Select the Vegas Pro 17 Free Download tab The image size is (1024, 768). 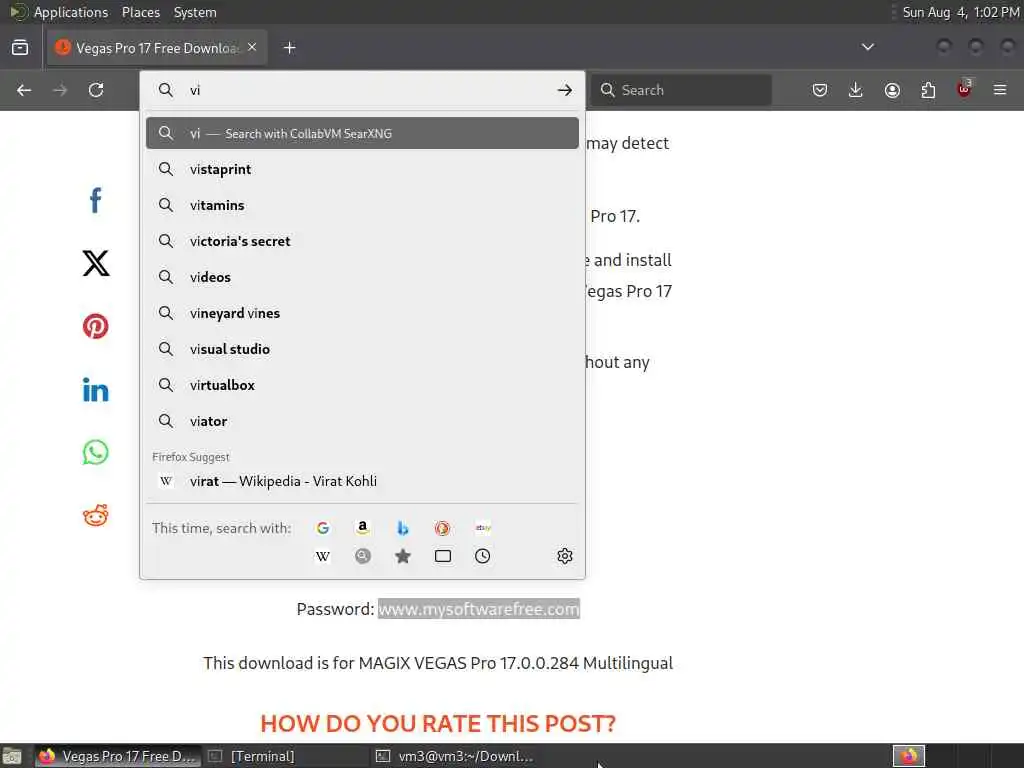pos(157,48)
